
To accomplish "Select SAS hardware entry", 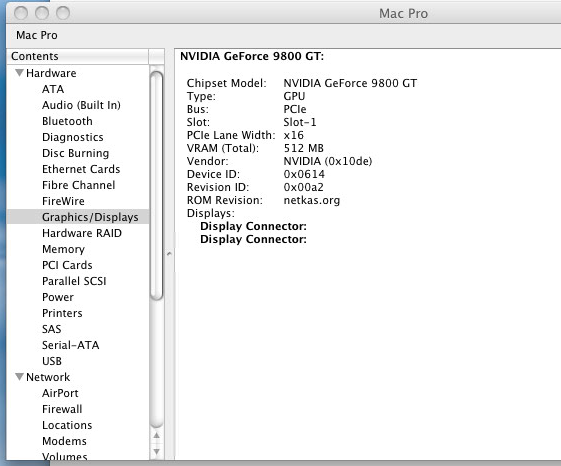I will [52, 329].
